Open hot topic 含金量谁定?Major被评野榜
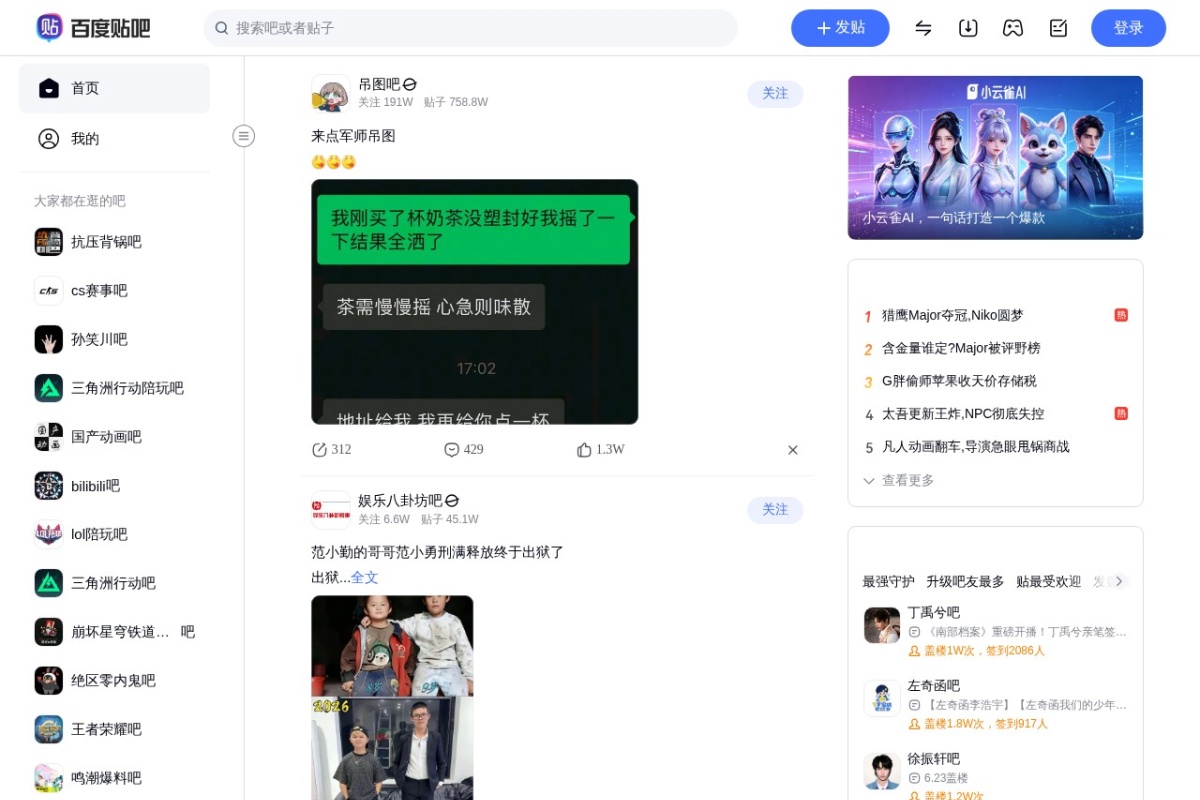The height and width of the screenshot is (800, 1200). [961, 349]
